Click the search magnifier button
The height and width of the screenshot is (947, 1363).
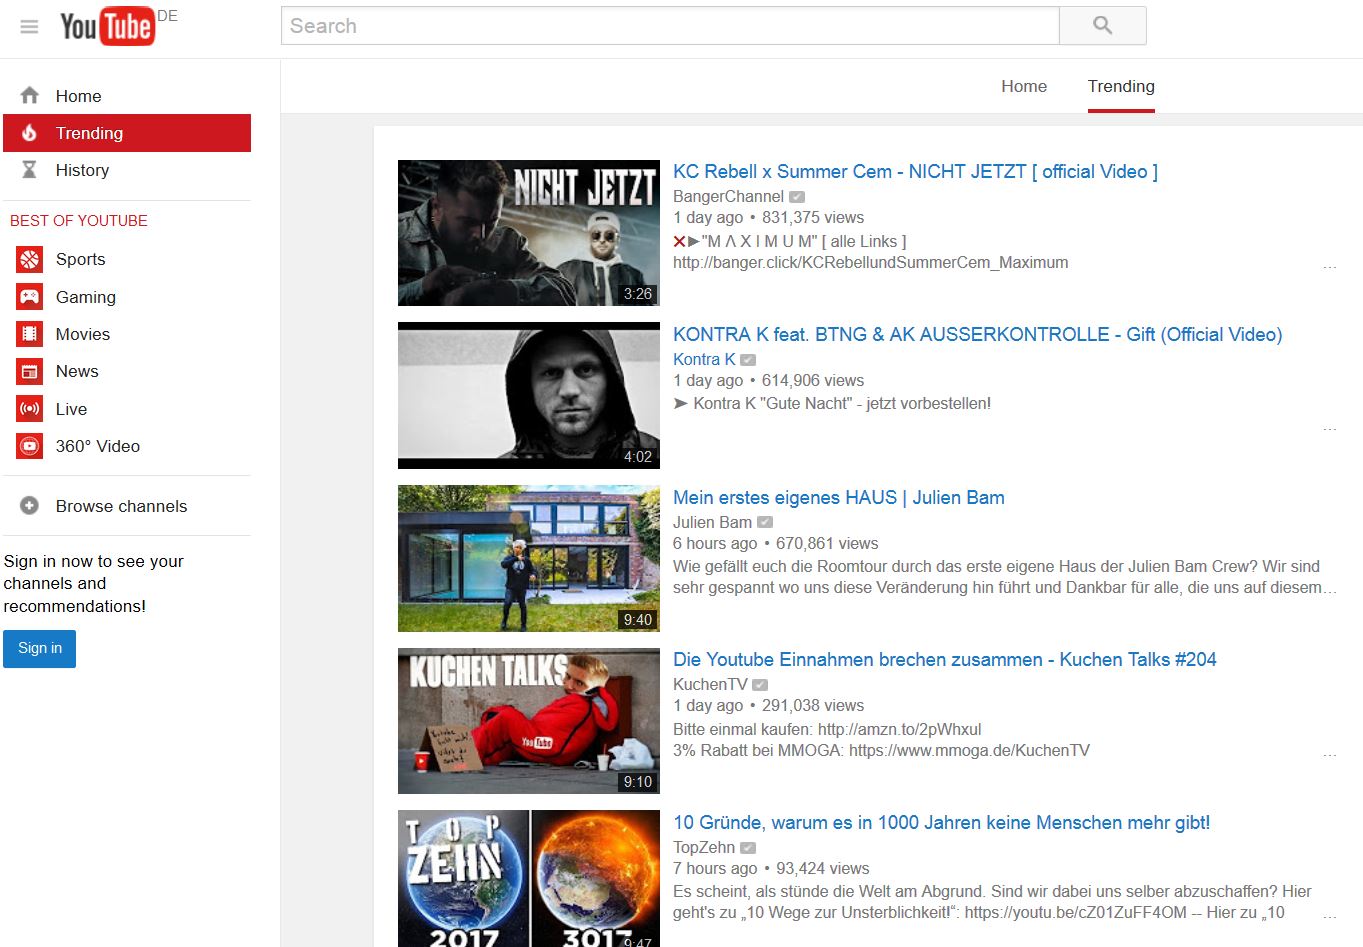pos(1102,26)
